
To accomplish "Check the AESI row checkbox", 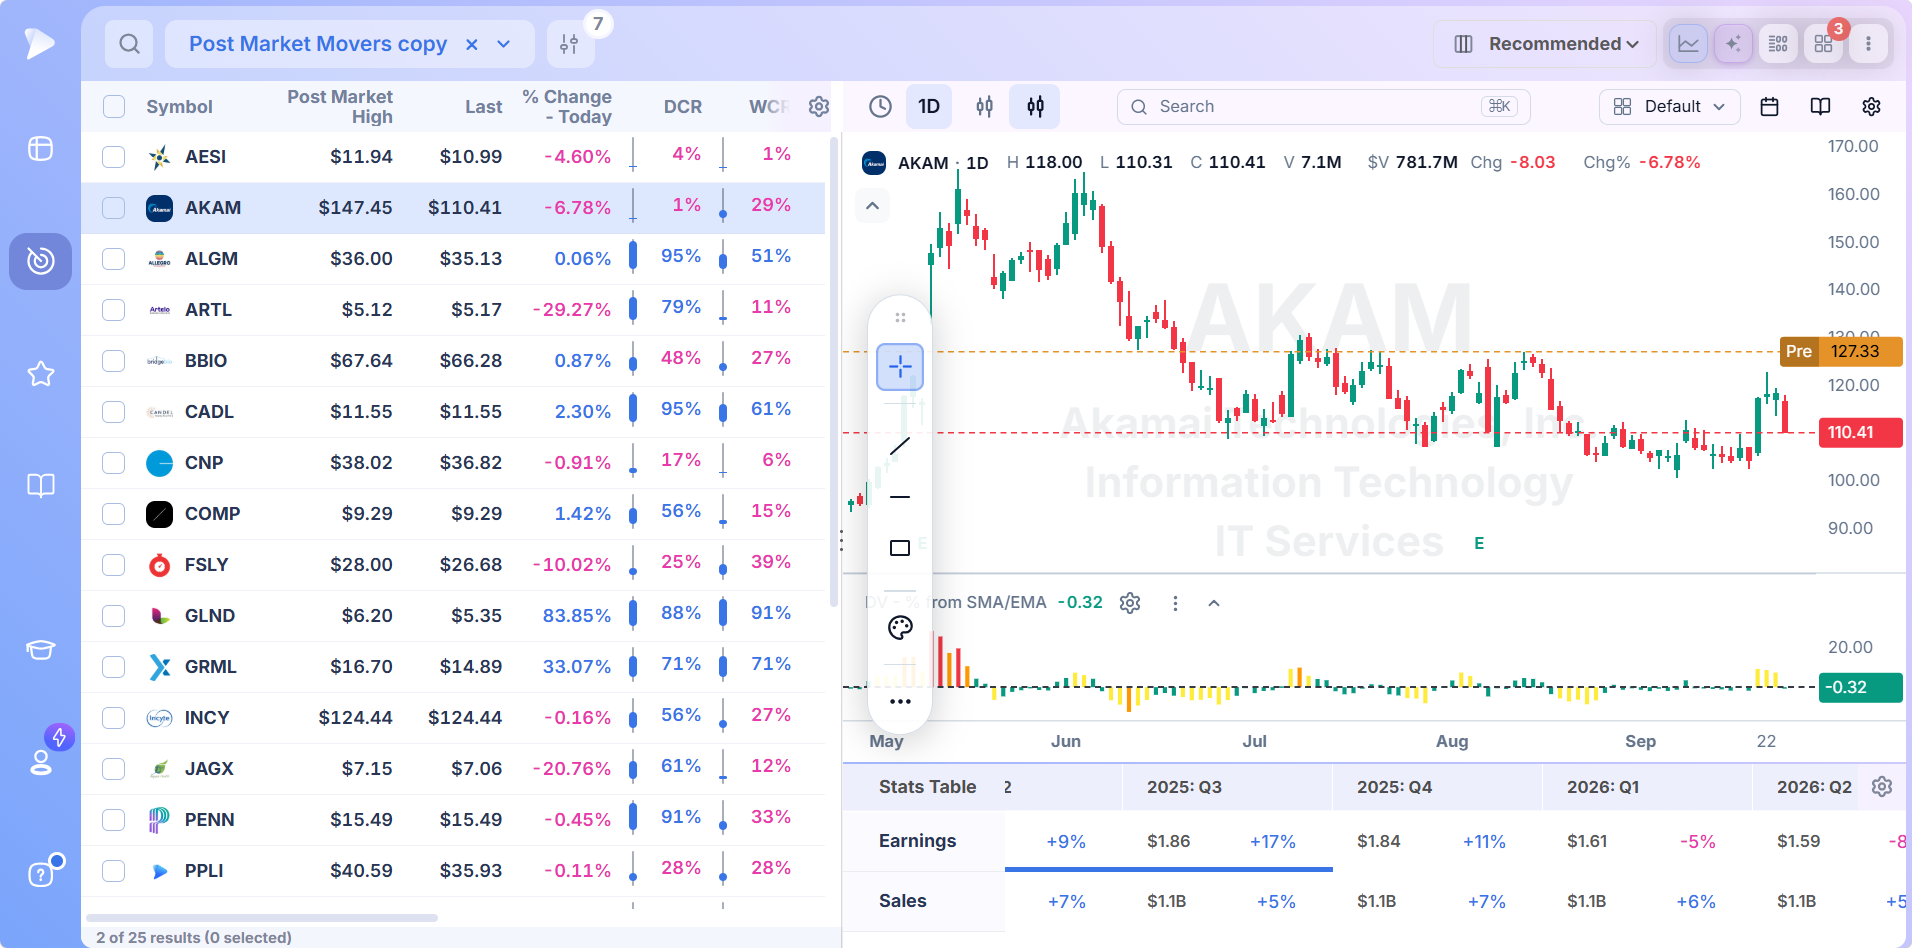I will coord(114,157).
